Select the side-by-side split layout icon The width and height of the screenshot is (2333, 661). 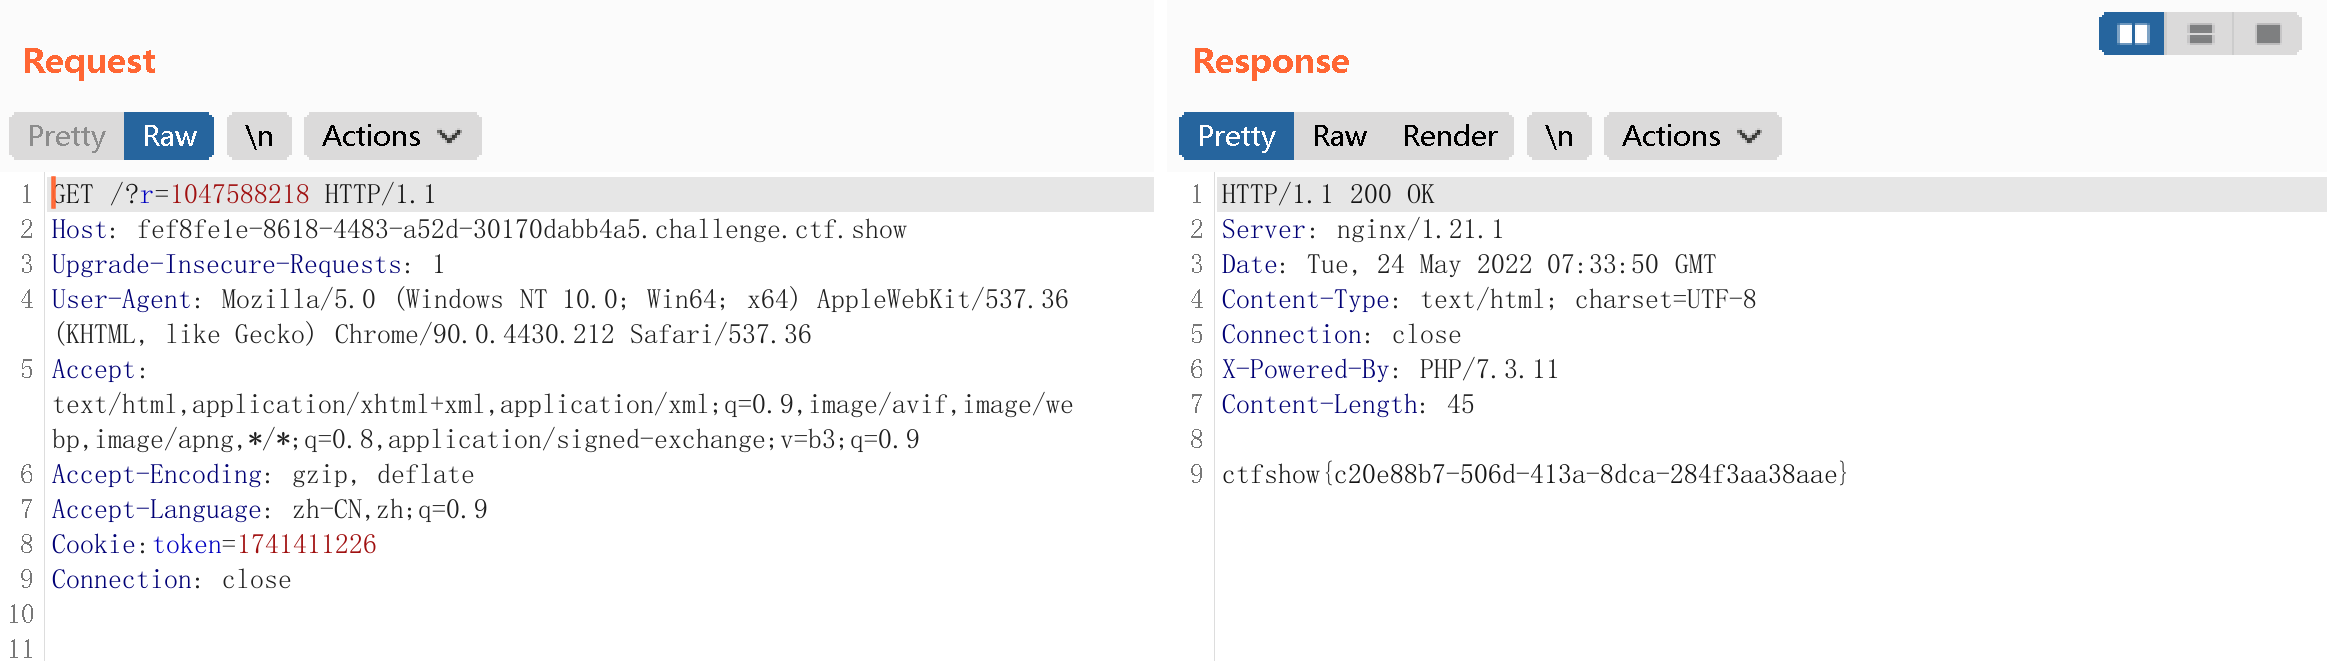pyautogui.click(x=2132, y=34)
